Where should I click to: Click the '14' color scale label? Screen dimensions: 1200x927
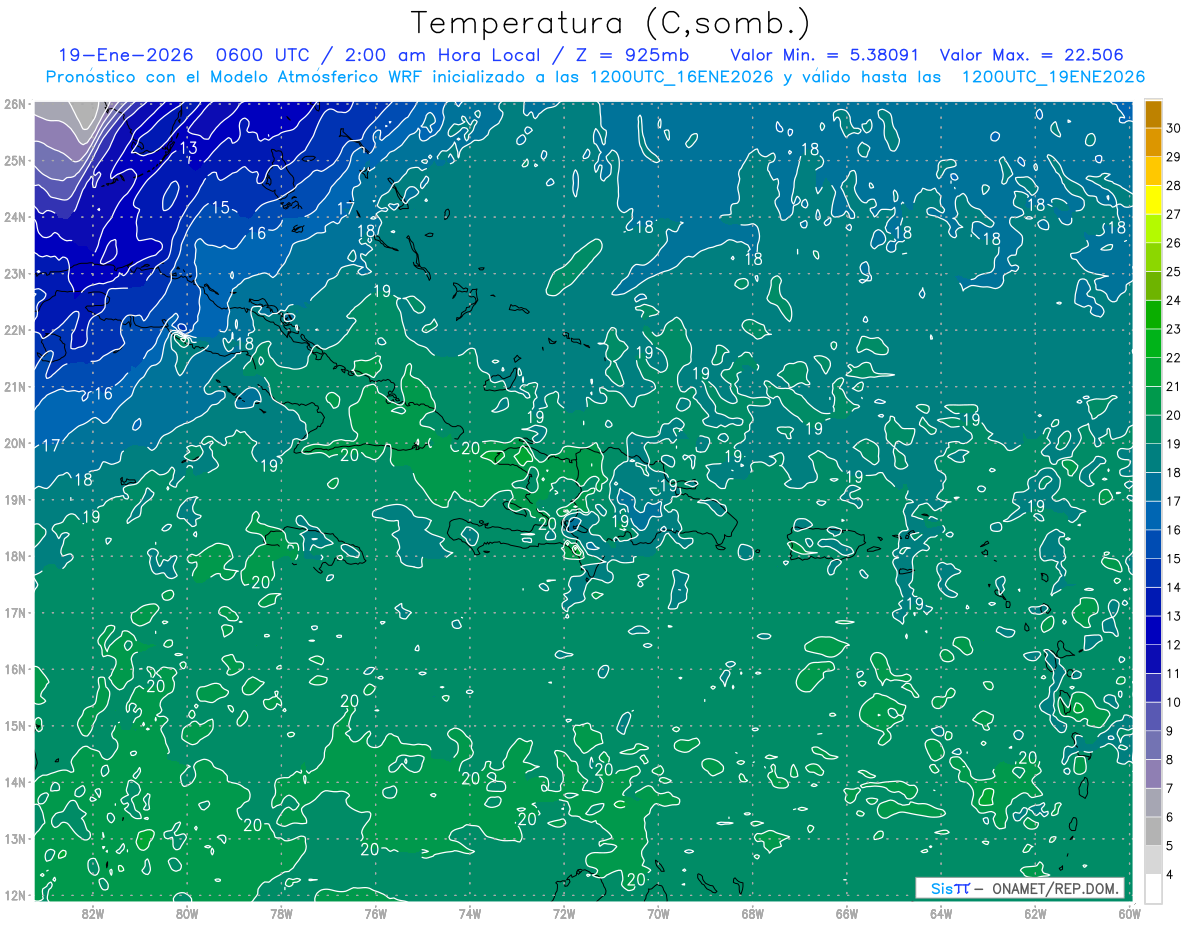click(1174, 587)
